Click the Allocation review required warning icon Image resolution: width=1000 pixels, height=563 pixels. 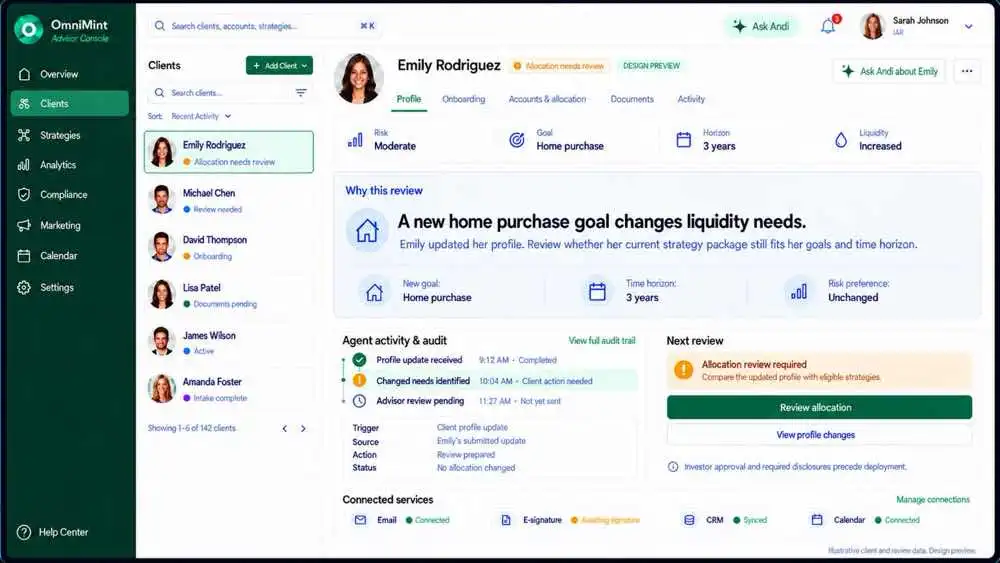[684, 370]
